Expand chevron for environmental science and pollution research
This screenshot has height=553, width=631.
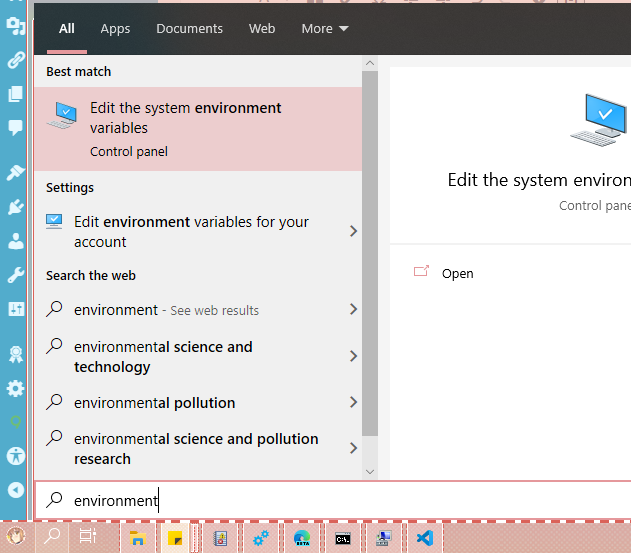pyautogui.click(x=353, y=448)
